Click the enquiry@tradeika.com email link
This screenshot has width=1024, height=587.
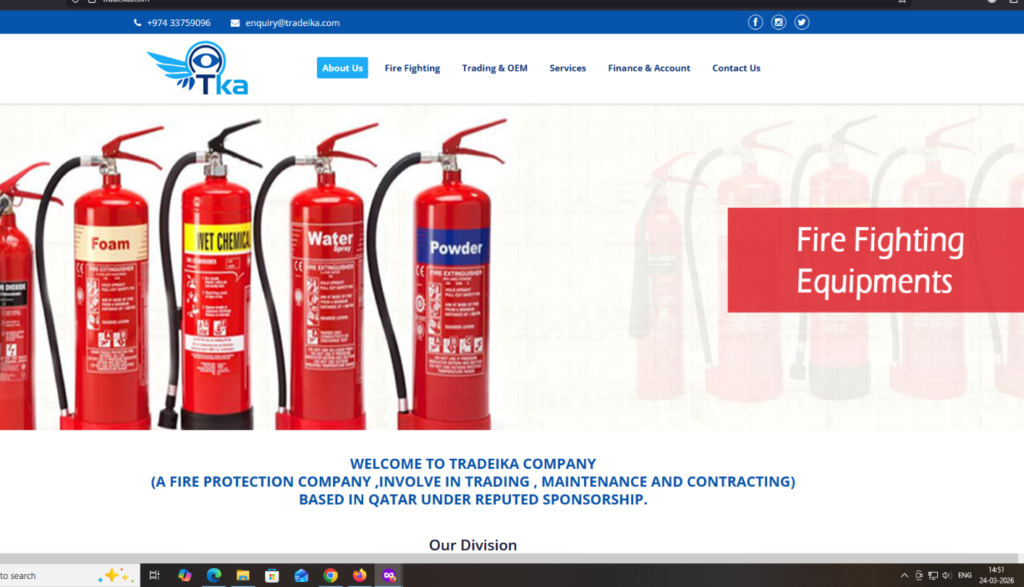pyautogui.click(x=292, y=22)
